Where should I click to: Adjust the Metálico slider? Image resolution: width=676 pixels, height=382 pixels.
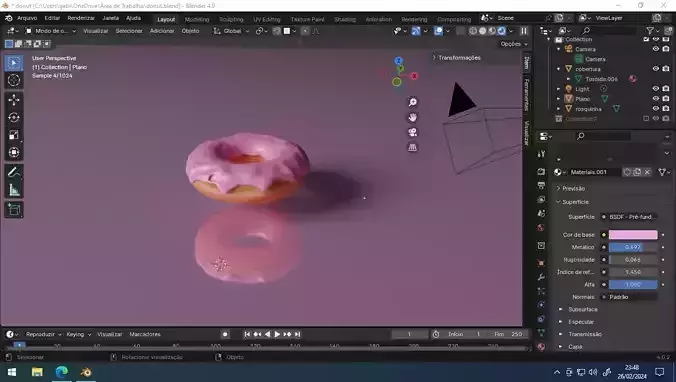coord(633,247)
